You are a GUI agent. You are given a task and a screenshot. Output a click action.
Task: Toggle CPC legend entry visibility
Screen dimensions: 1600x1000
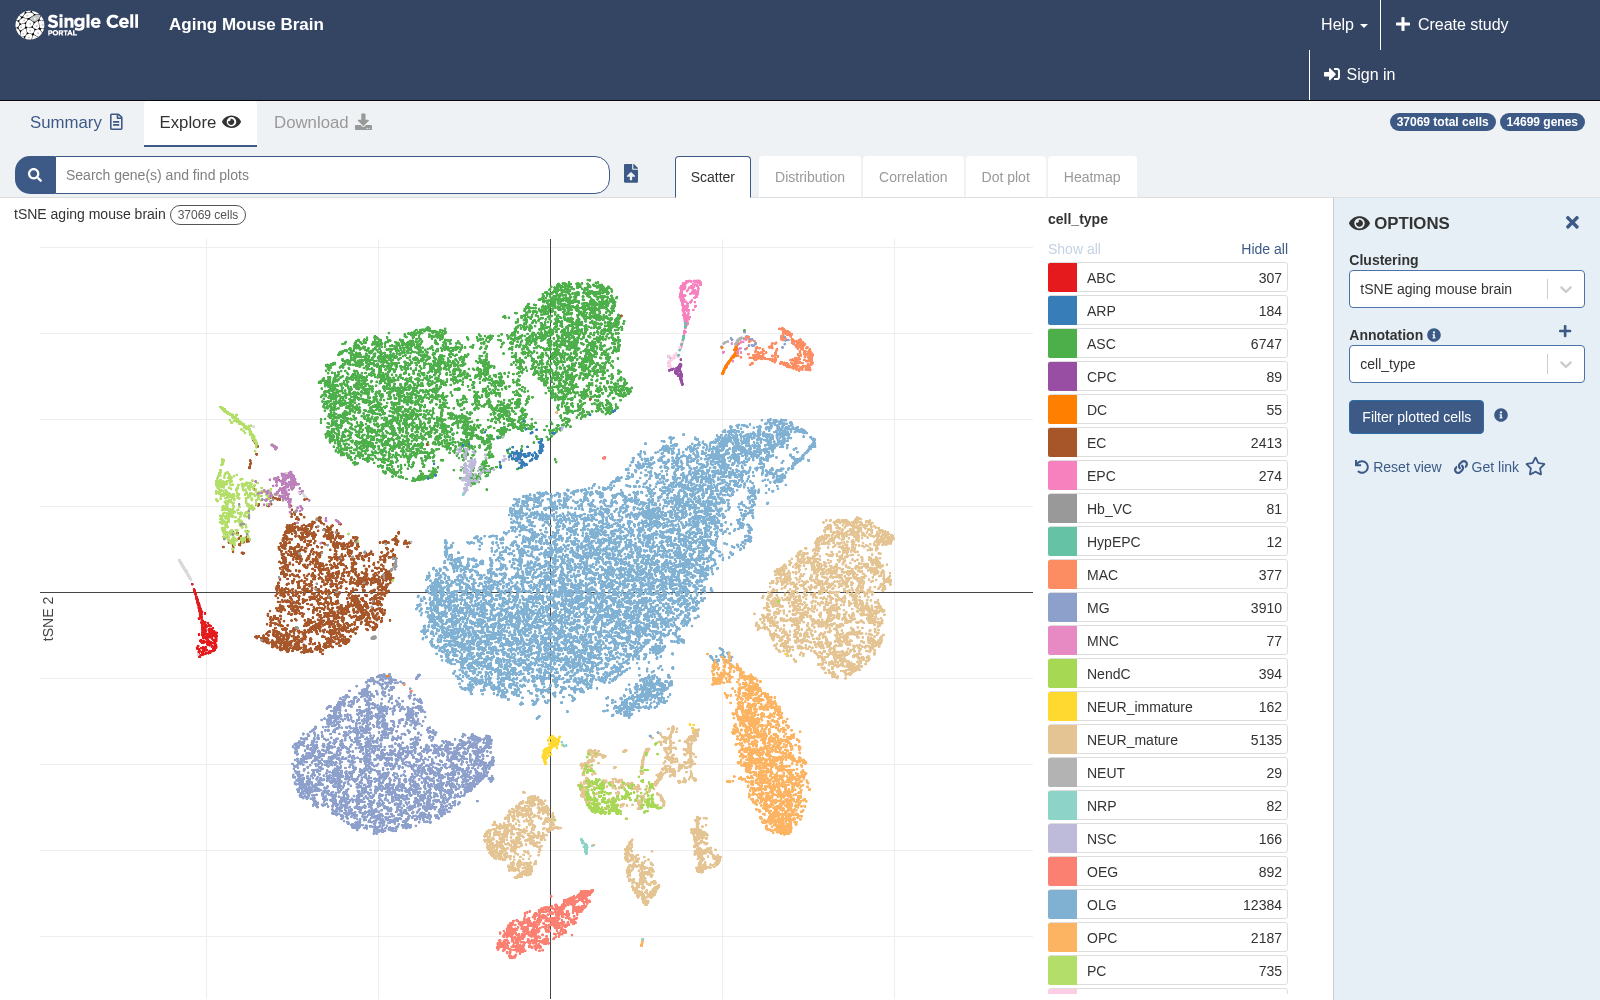pos(1168,377)
